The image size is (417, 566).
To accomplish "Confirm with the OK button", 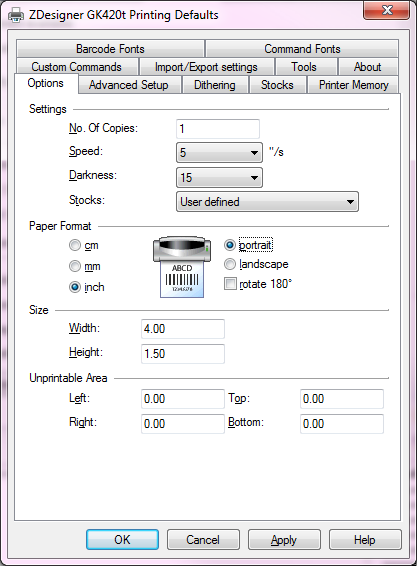I will tap(122, 540).
